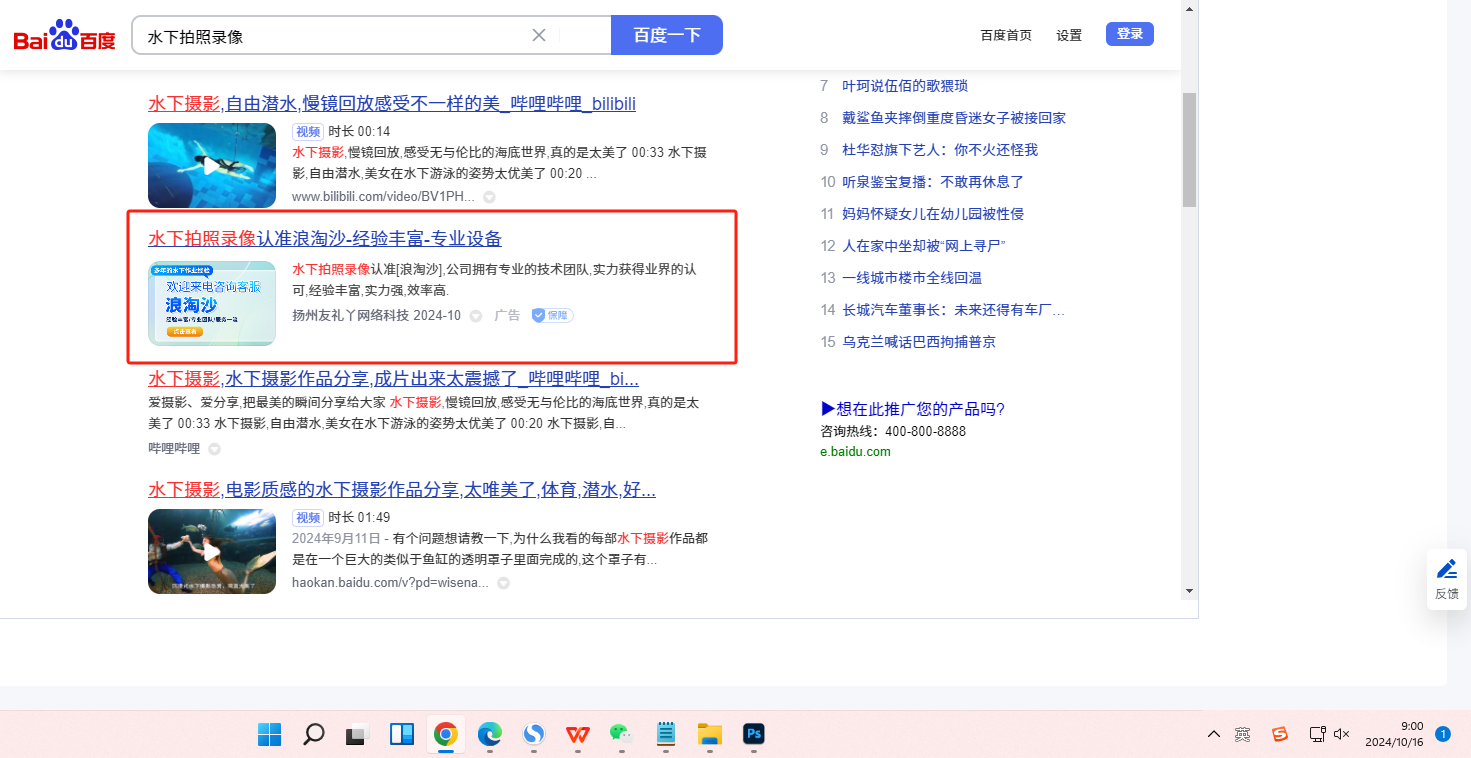
Task: Click the 登录 login button
Action: tap(1129, 34)
